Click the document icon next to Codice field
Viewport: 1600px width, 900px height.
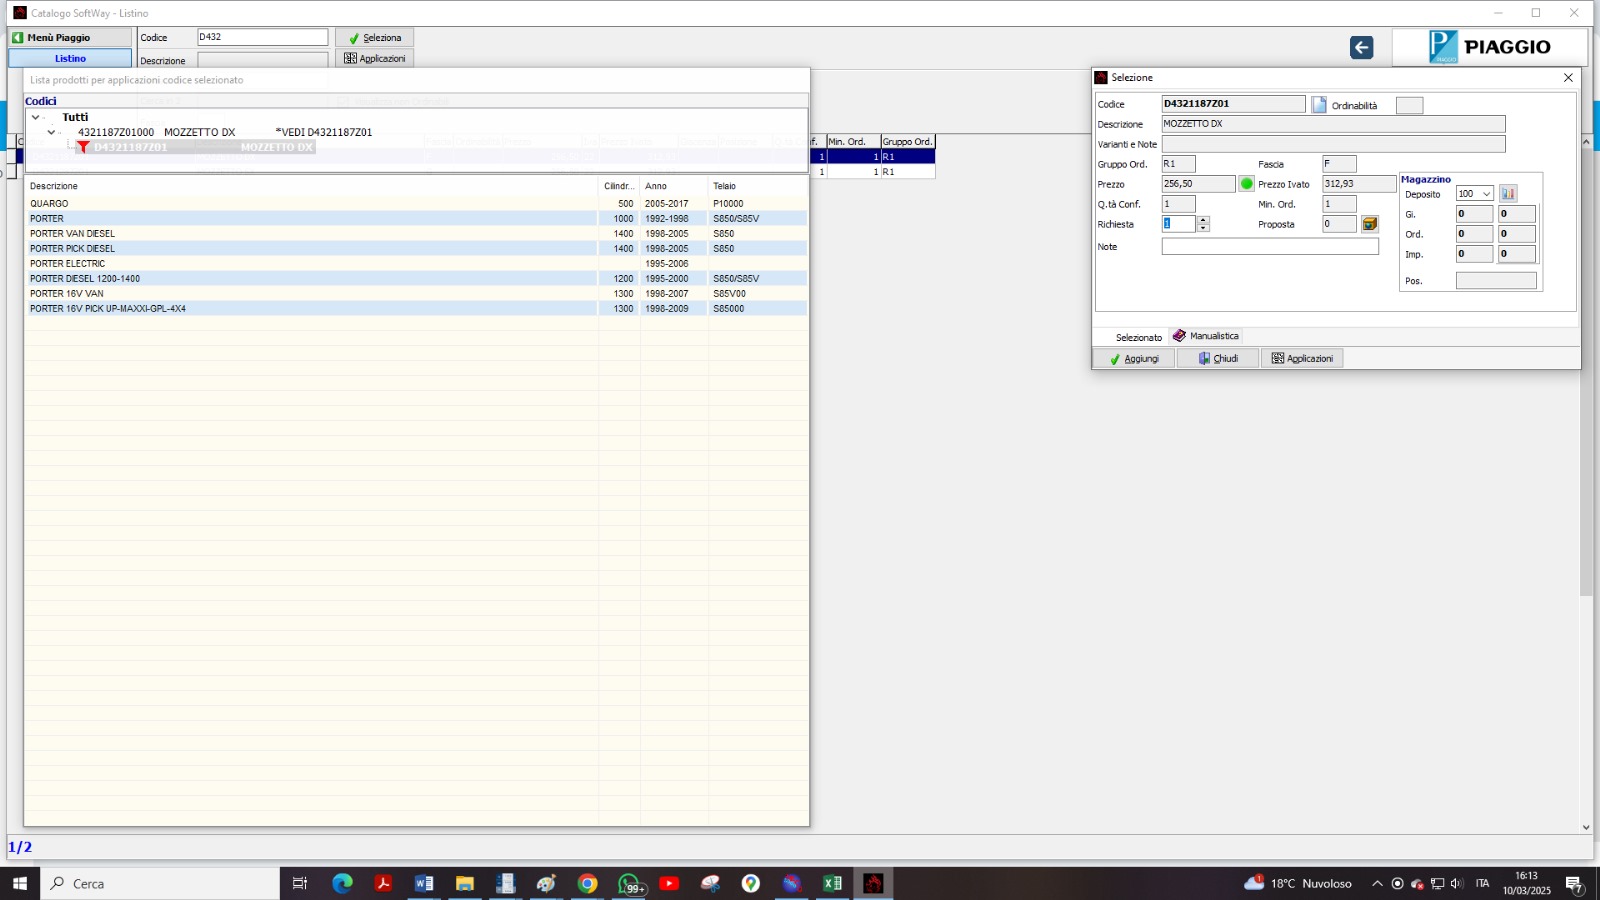coord(1319,105)
